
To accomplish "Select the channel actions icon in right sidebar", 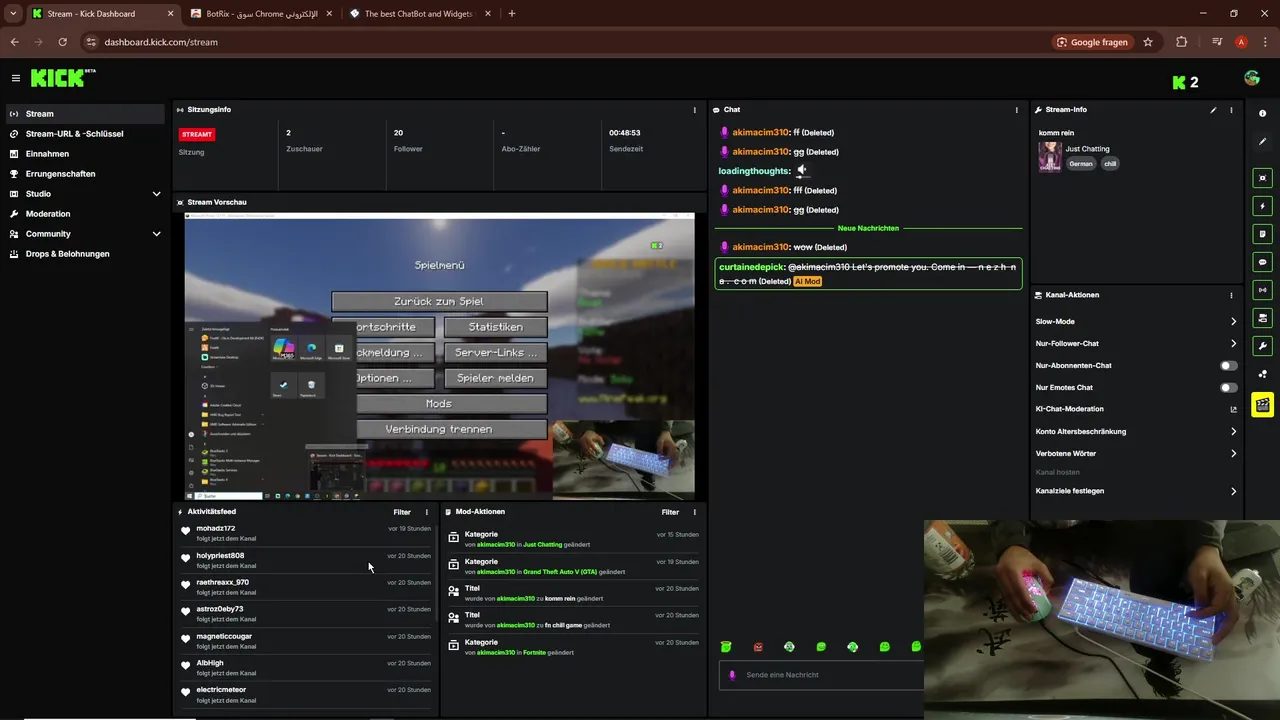I will point(1262,318).
